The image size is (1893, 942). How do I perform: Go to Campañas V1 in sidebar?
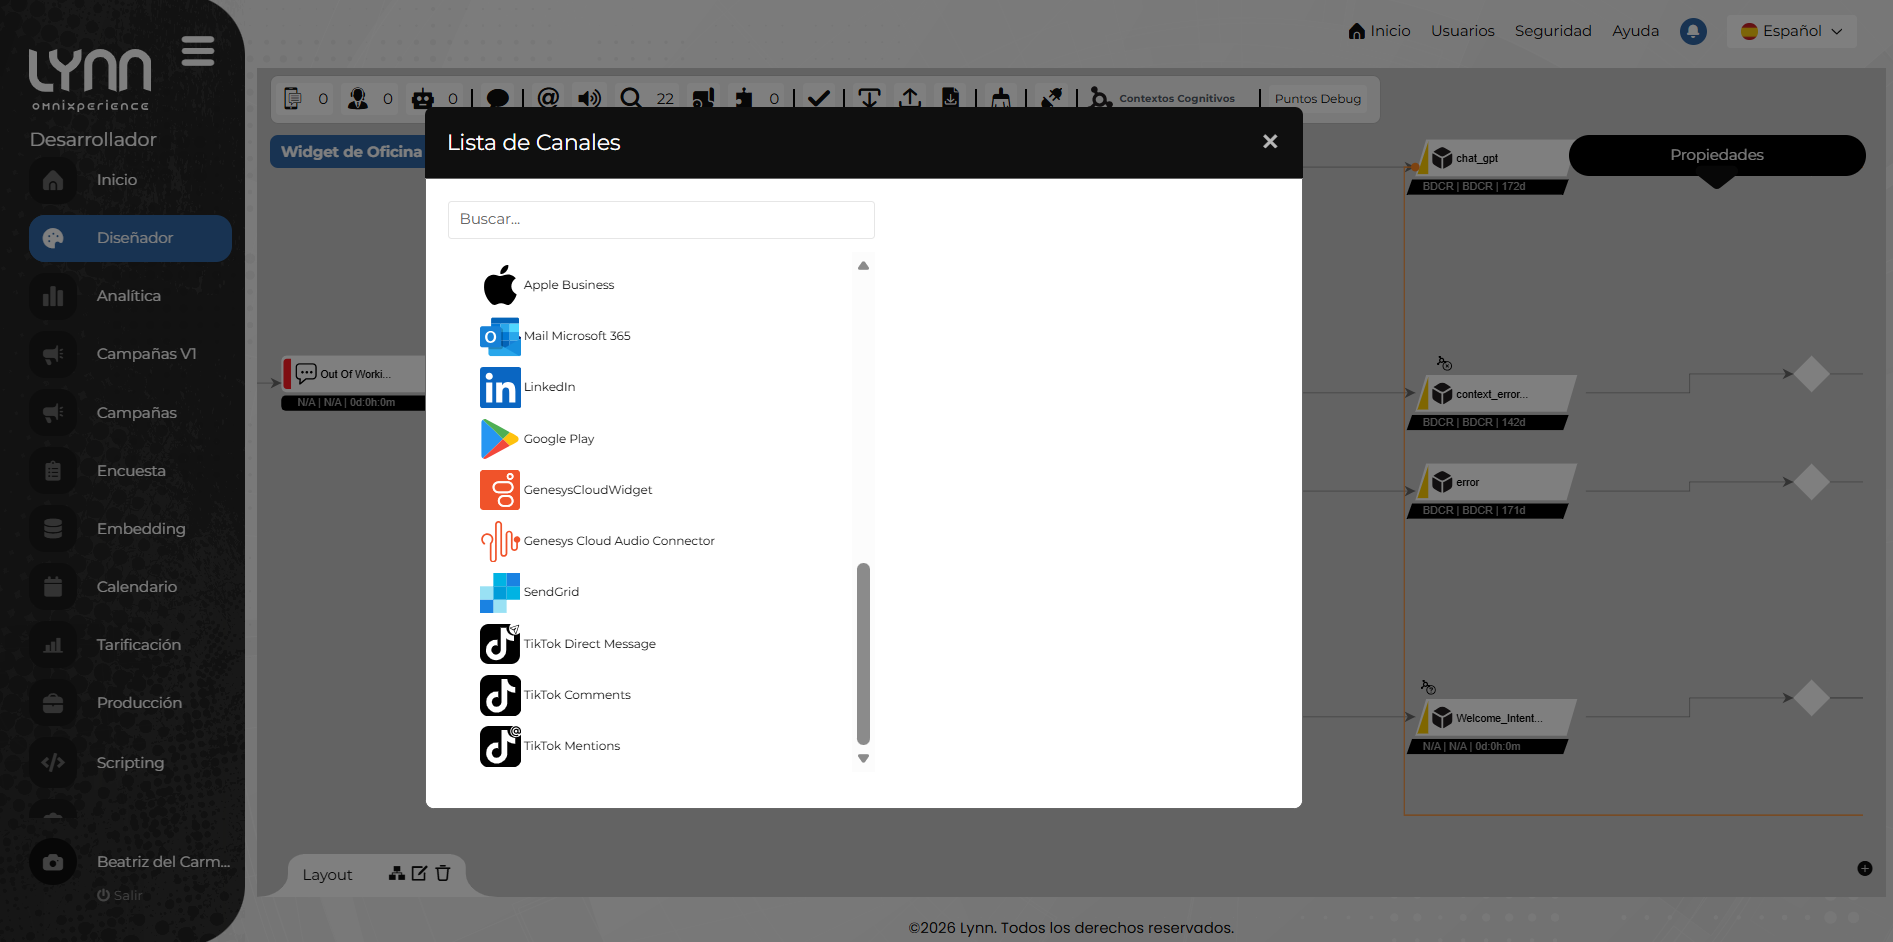[130, 354]
